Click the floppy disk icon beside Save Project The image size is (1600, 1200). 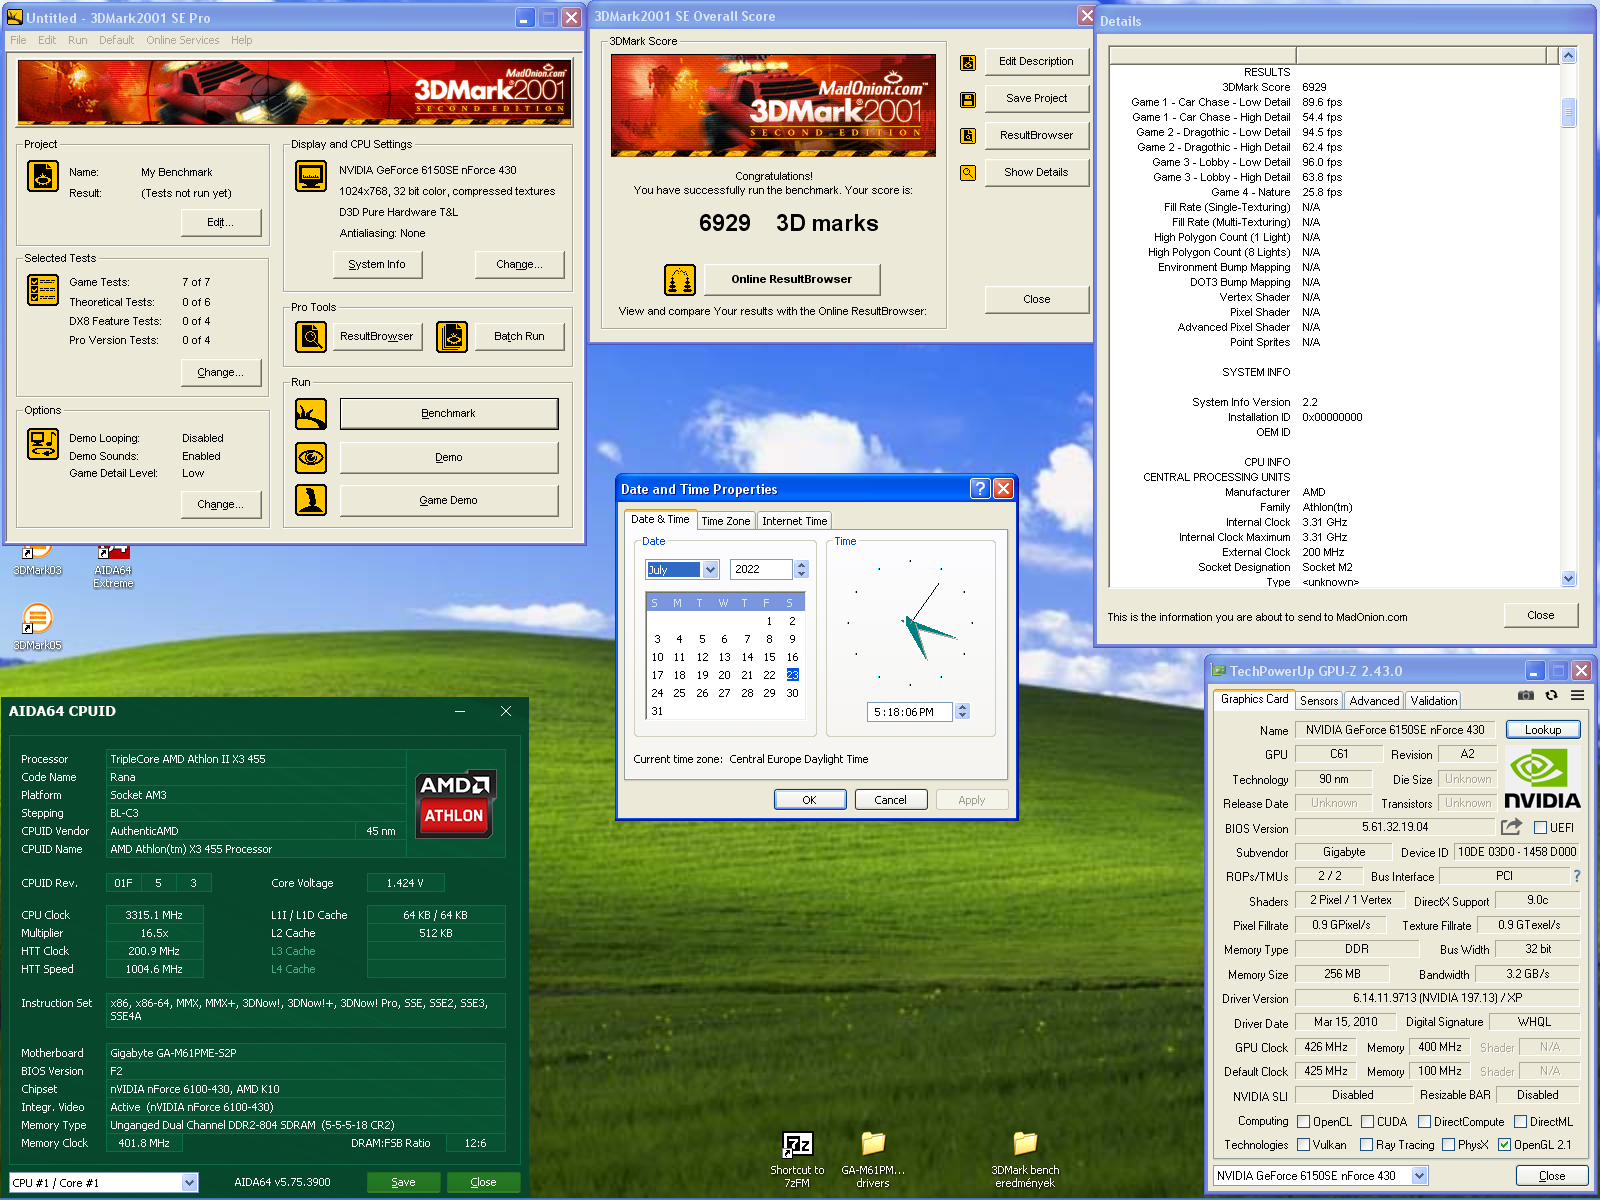[x=968, y=100]
